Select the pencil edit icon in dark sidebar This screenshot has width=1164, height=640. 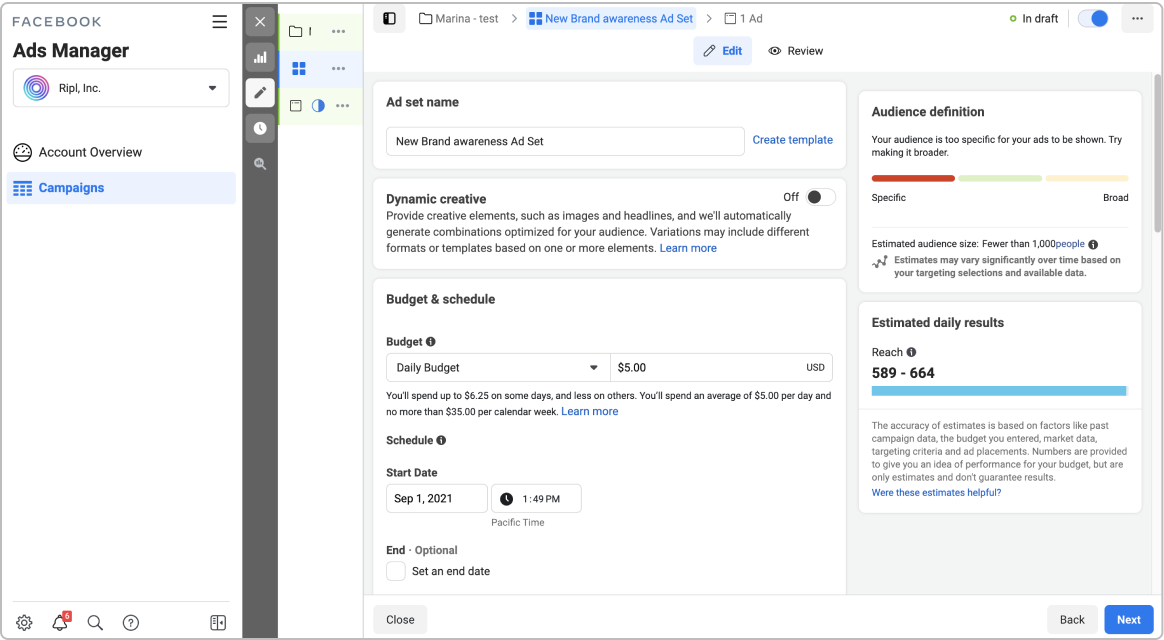point(260,93)
